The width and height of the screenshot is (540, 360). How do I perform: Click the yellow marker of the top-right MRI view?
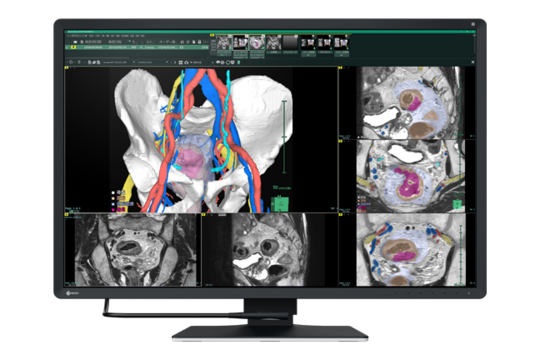click(x=341, y=68)
